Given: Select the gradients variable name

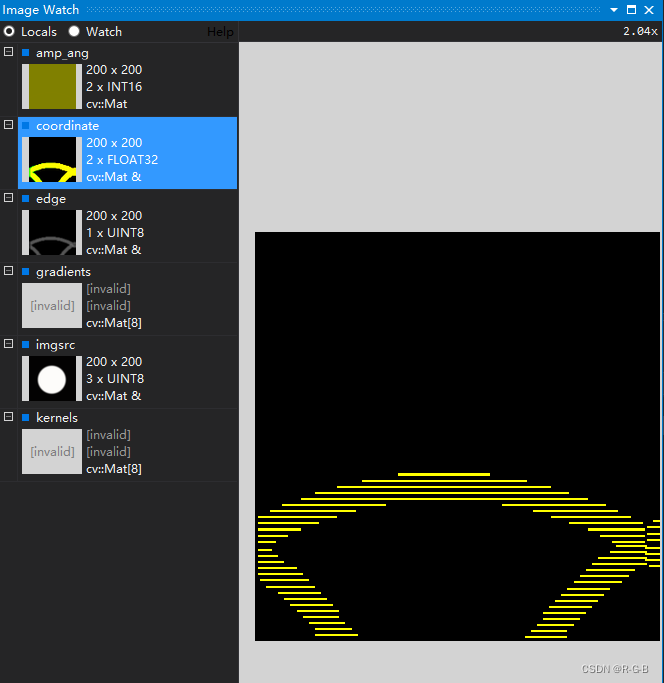Looking at the screenshot, I should coord(63,272).
